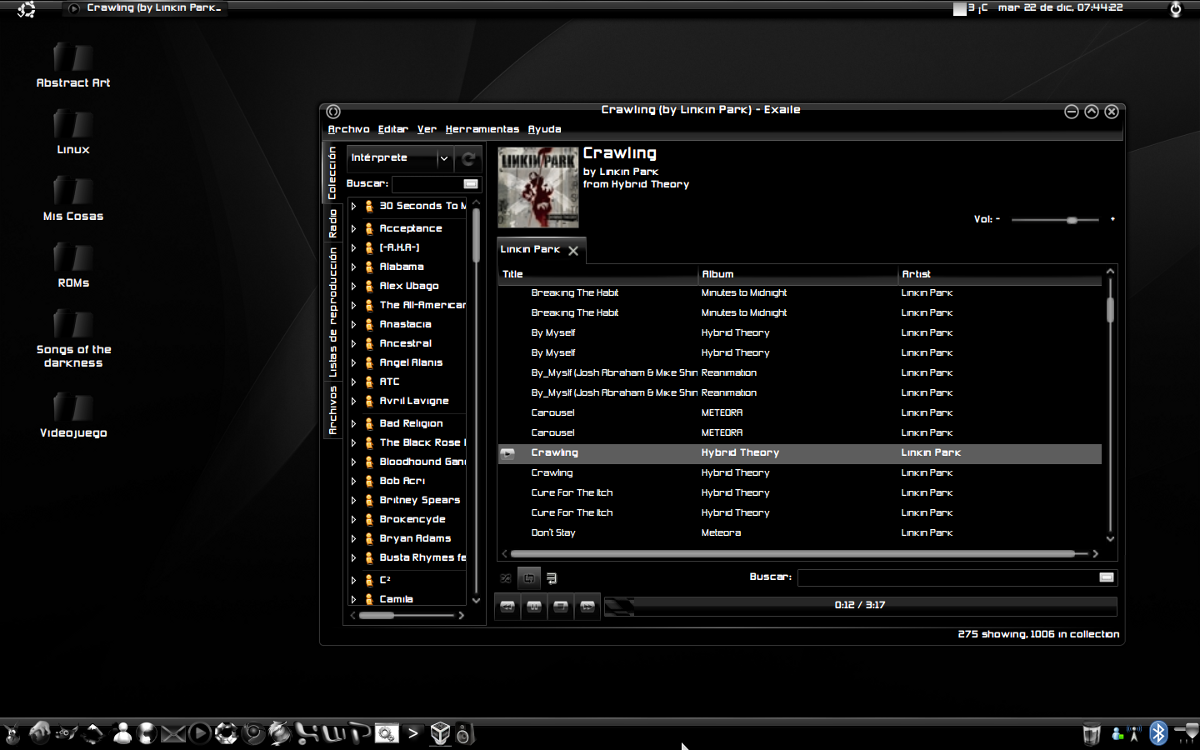Screen dimensions: 1200x750
Task: Open the Mis Cosas desktop folder
Action: pyautogui.click(x=73, y=198)
